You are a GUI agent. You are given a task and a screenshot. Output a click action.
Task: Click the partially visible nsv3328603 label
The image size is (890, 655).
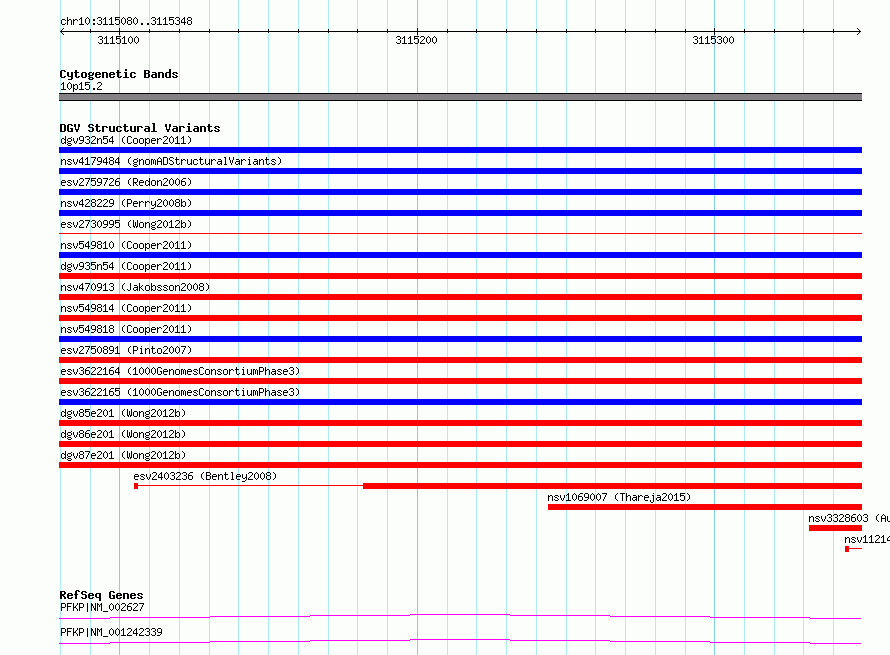pyautogui.click(x=849, y=518)
